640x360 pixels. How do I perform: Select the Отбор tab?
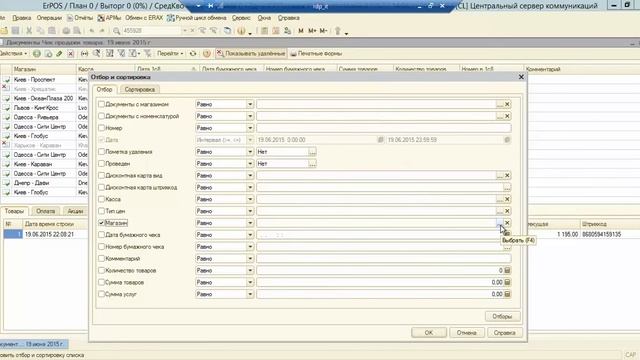coord(104,89)
